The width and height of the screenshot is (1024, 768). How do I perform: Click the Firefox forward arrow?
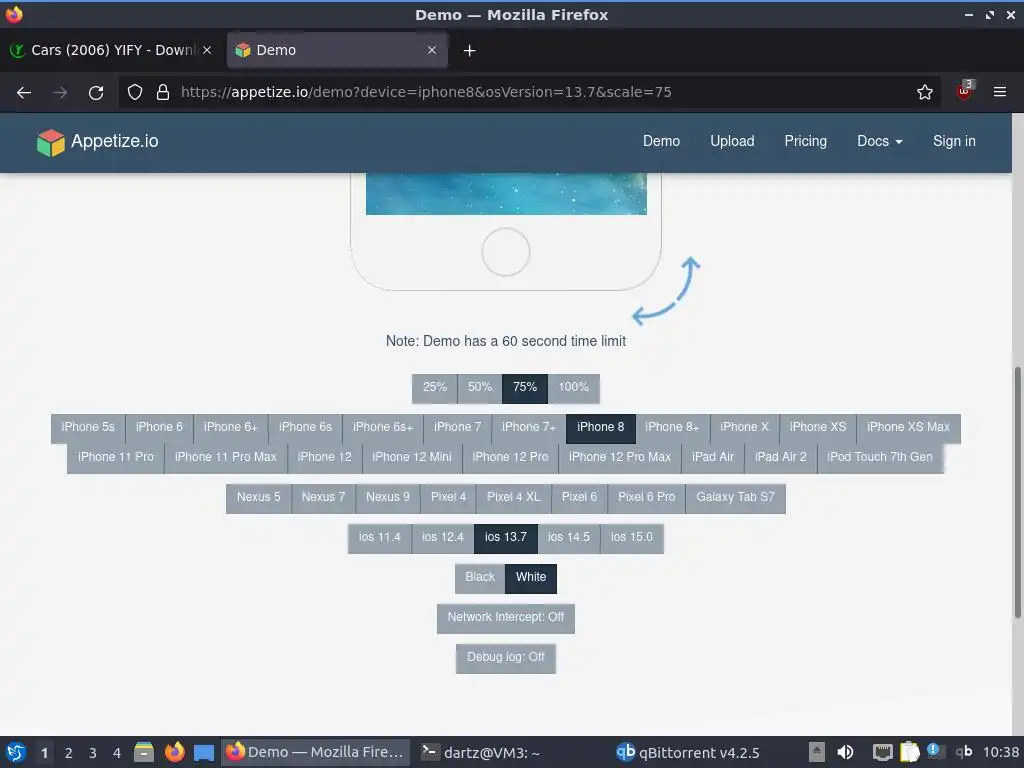[60, 93]
